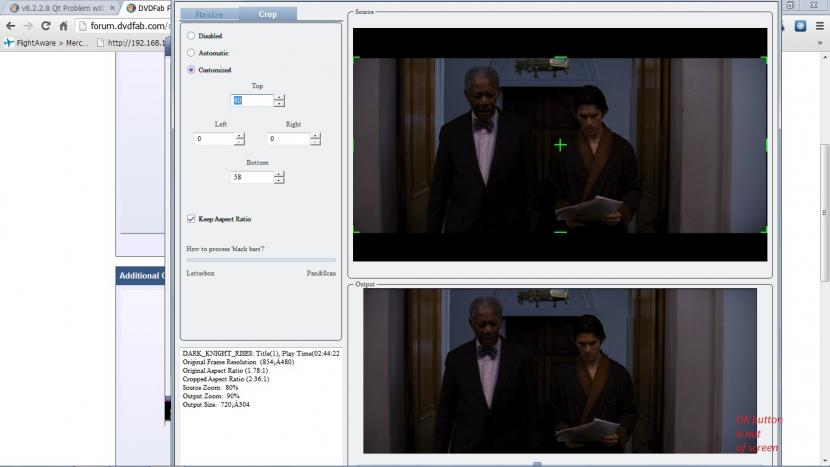Decrease the Top crop value
This screenshot has height=467, width=830.
pyautogui.click(x=279, y=104)
